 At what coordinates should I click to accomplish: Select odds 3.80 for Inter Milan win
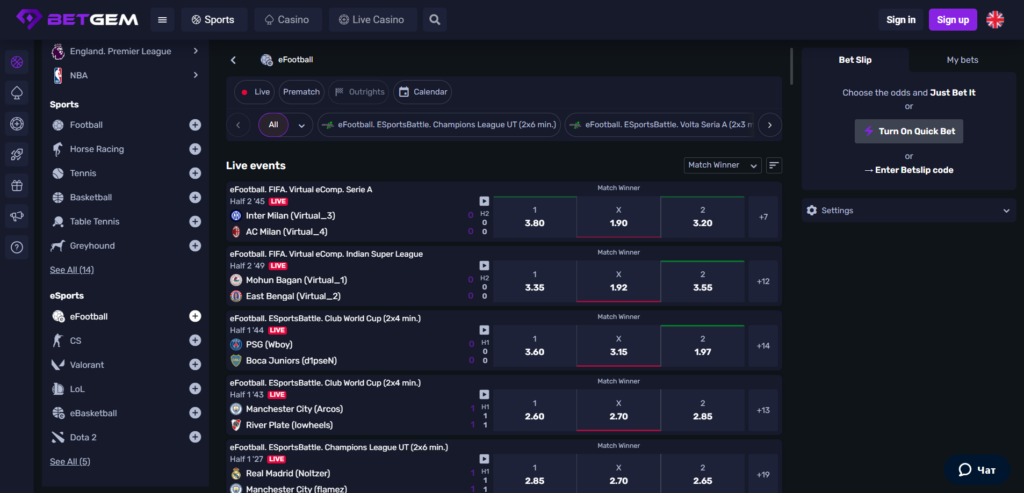point(534,217)
